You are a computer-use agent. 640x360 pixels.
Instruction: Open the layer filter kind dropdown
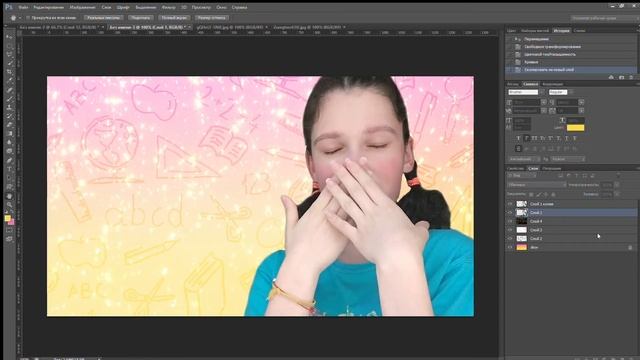[522, 176]
